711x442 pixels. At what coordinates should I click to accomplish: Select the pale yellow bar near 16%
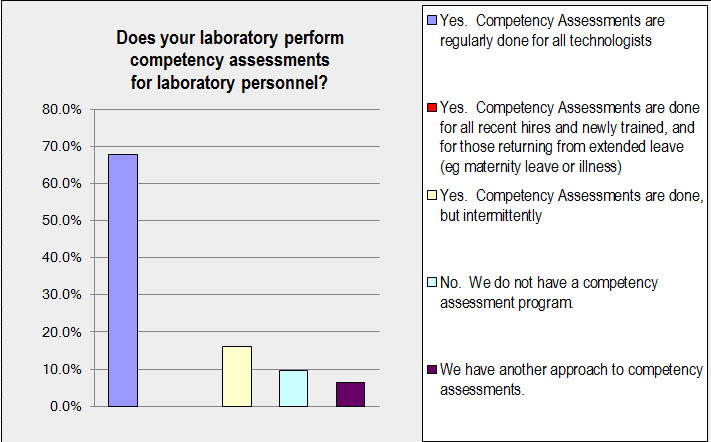pyautogui.click(x=237, y=376)
